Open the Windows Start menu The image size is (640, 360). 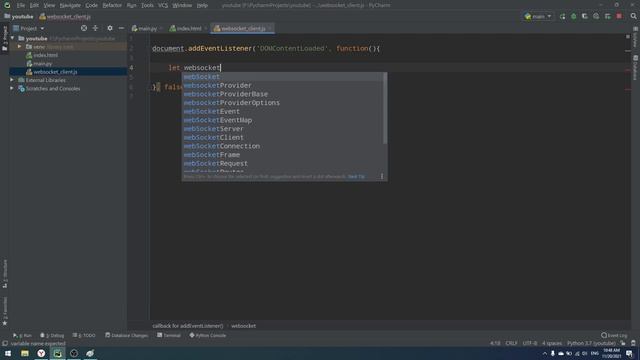(8, 353)
